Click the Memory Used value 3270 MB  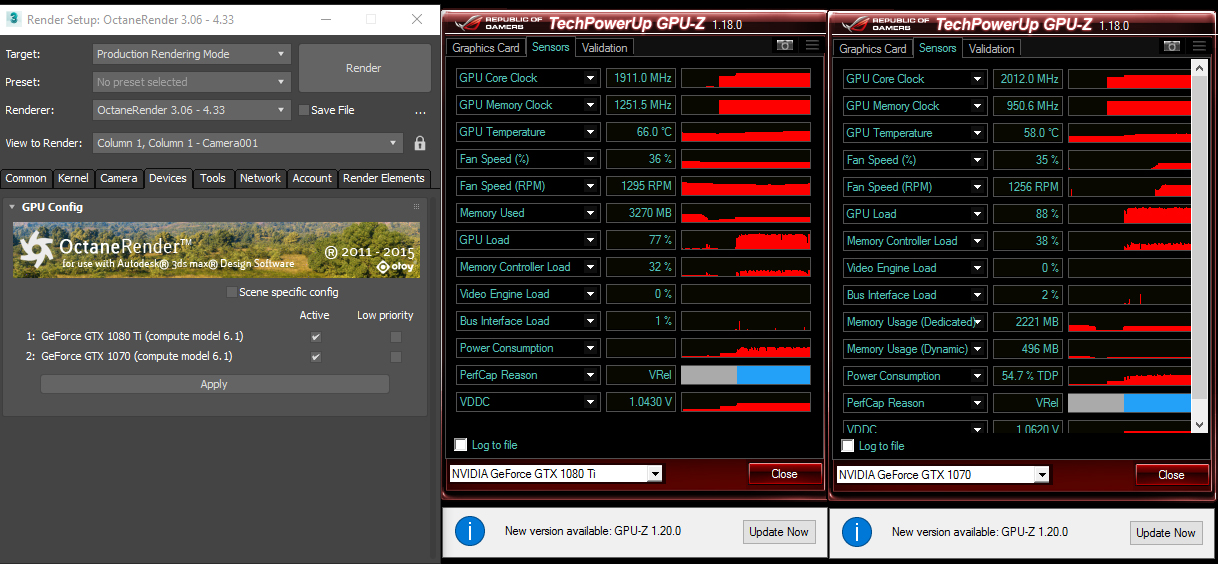pos(641,213)
